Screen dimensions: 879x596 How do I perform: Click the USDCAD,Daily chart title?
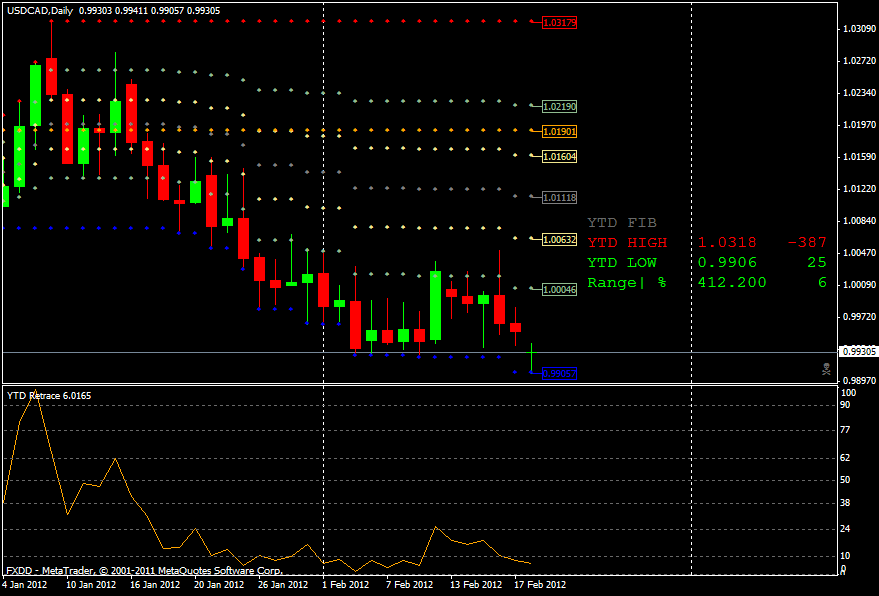pos(40,11)
